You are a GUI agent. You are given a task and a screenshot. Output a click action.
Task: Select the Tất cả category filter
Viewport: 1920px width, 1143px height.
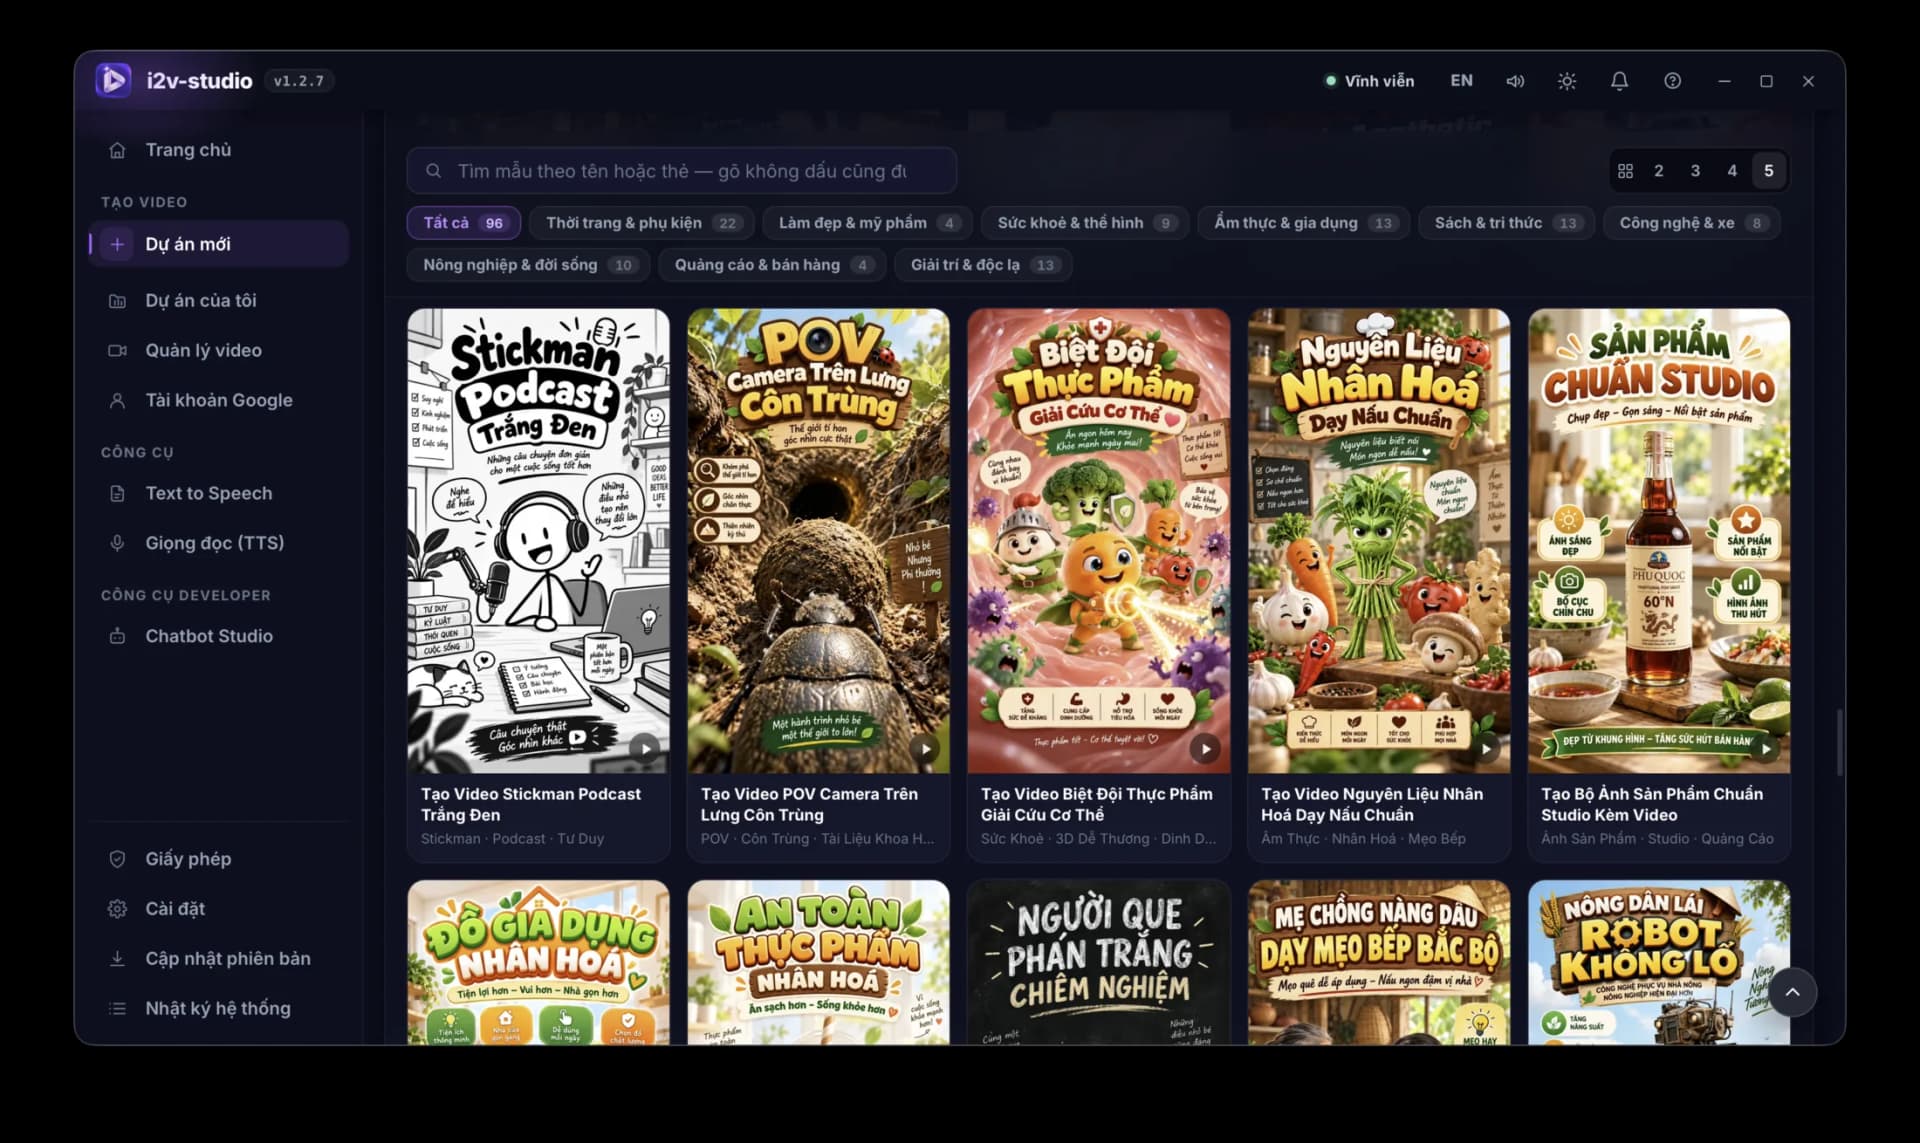coord(464,223)
